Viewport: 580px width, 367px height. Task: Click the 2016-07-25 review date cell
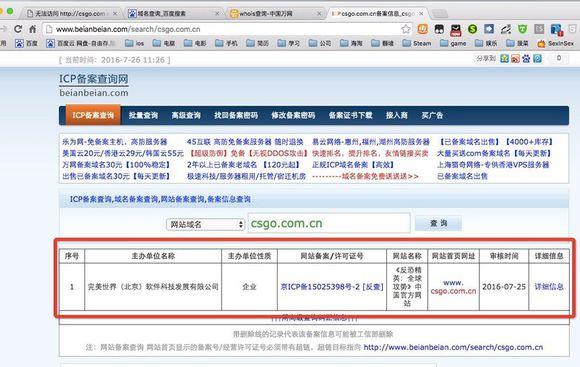504,287
